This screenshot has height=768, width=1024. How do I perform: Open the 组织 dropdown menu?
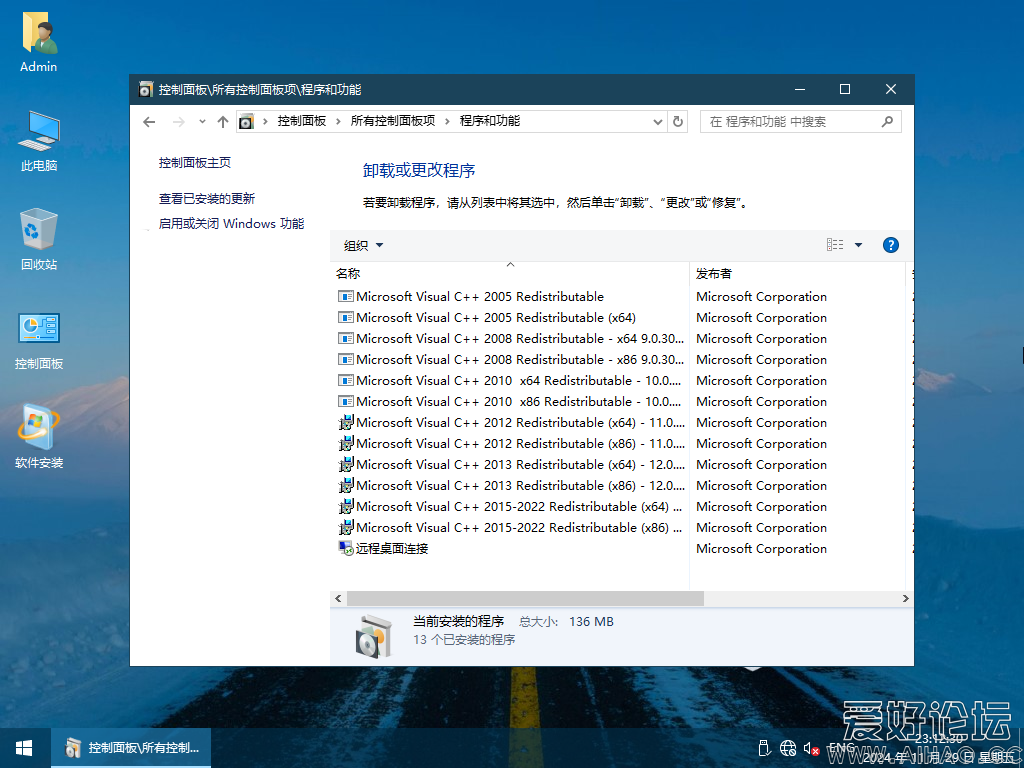tap(363, 246)
